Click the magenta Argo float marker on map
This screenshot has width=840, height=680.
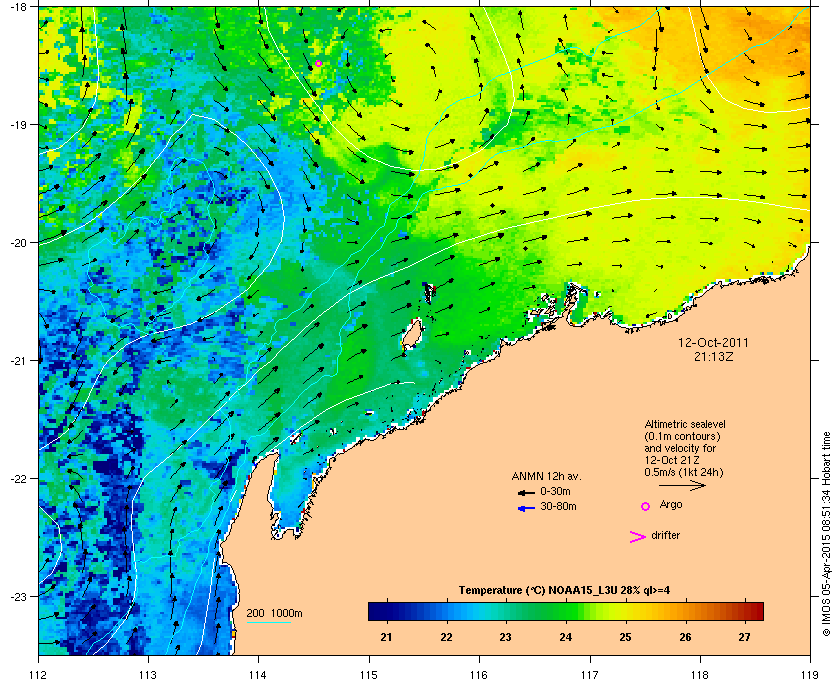click(318, 63)
